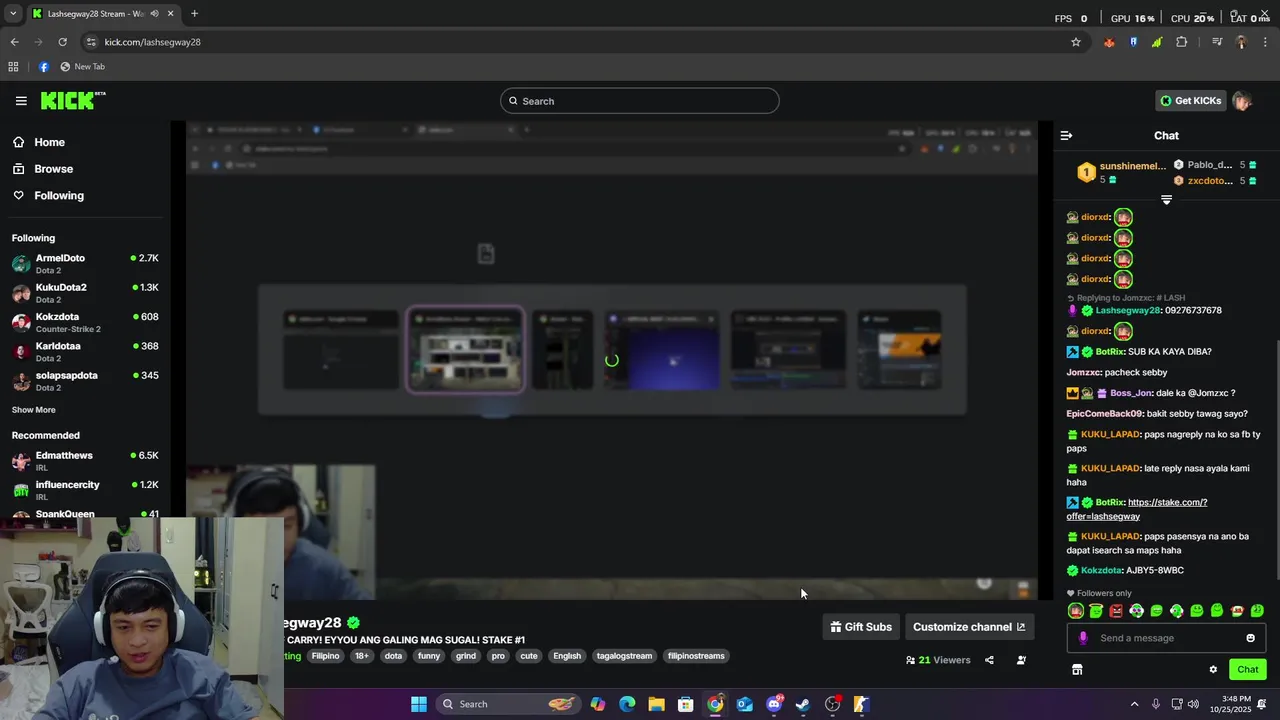Open File Explorer from taskbar
1280x720 pixels.
pos(656,704)
